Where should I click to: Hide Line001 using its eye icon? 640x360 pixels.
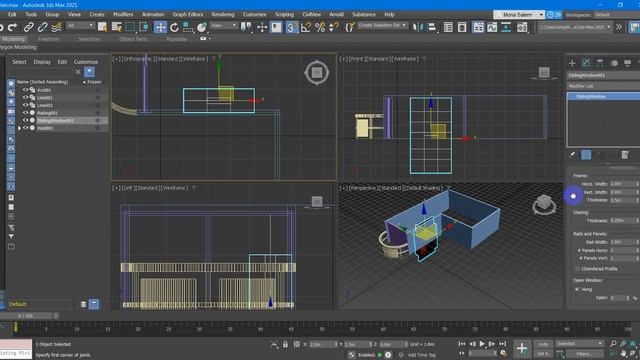point(25,98)
